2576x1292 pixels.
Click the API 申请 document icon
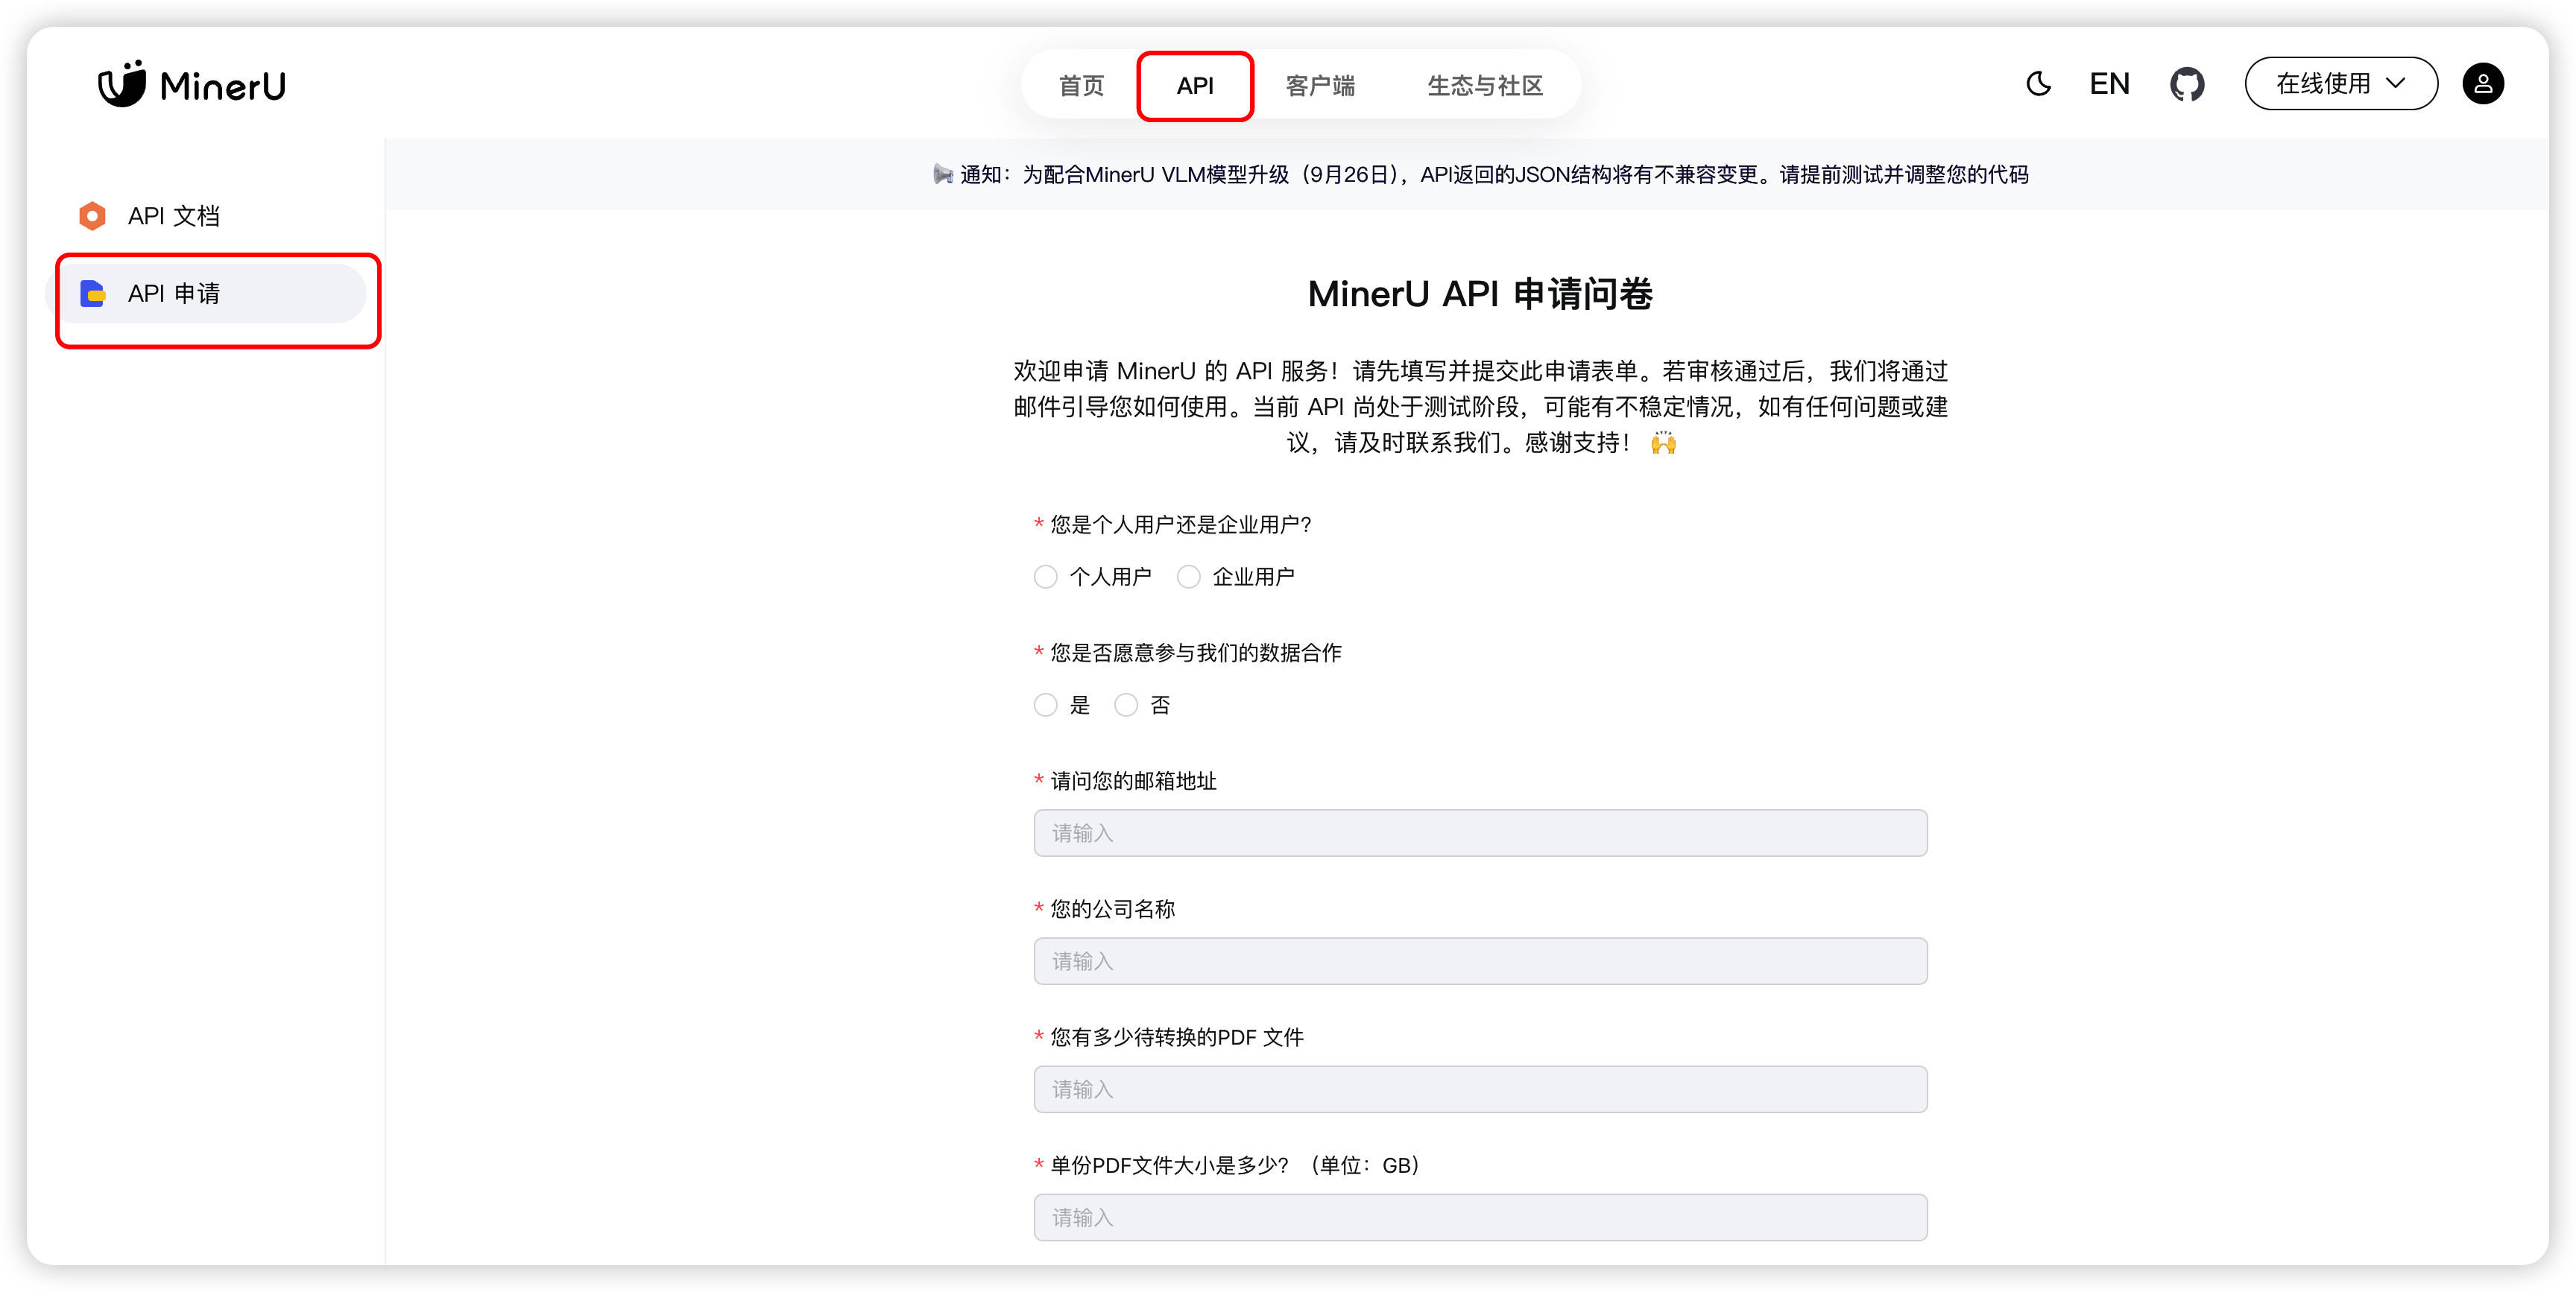point(92,294)
